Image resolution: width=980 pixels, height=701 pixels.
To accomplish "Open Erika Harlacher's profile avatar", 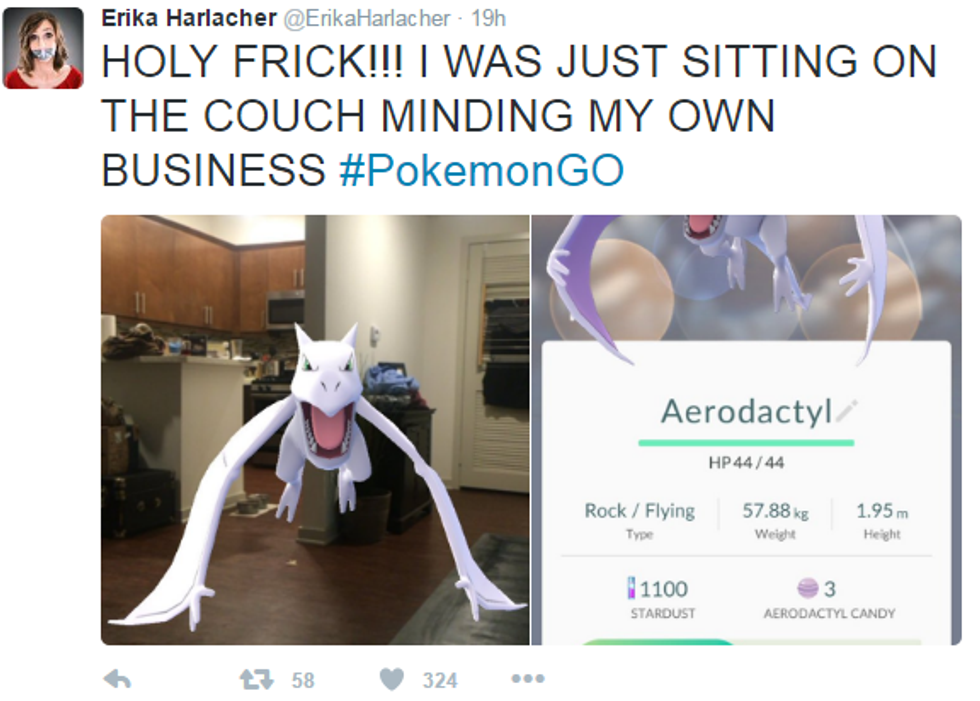I will pos(43,48).
